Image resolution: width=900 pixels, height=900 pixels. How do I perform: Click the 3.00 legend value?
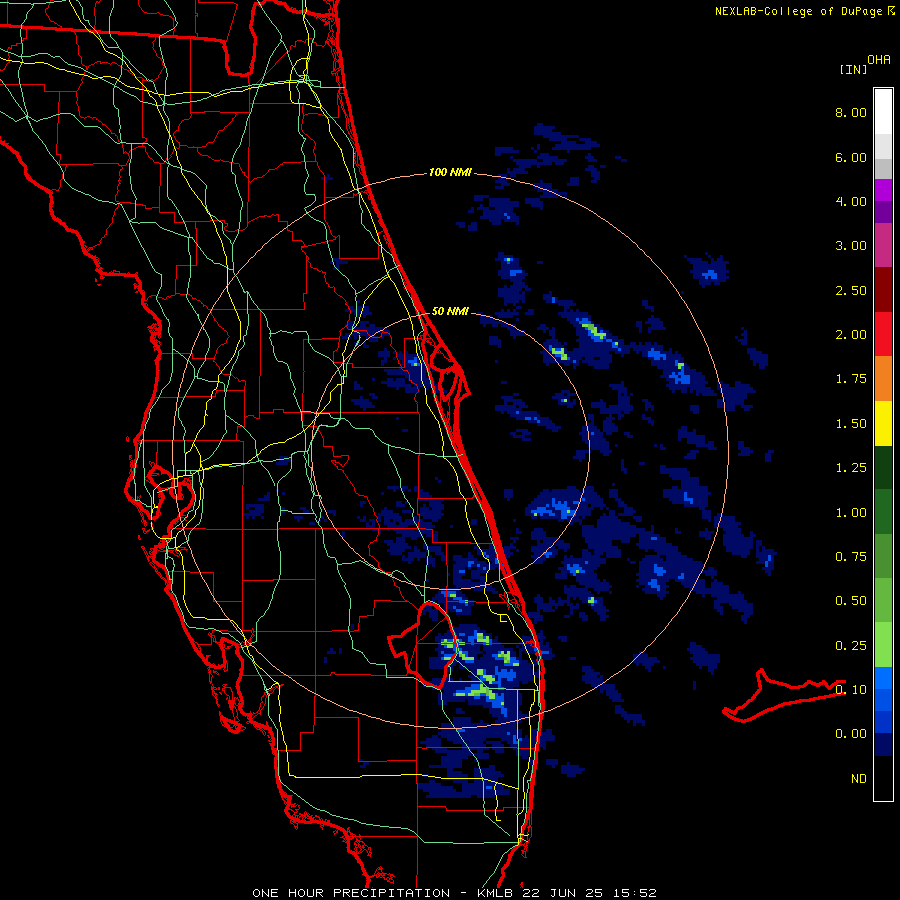pos(851,246)
